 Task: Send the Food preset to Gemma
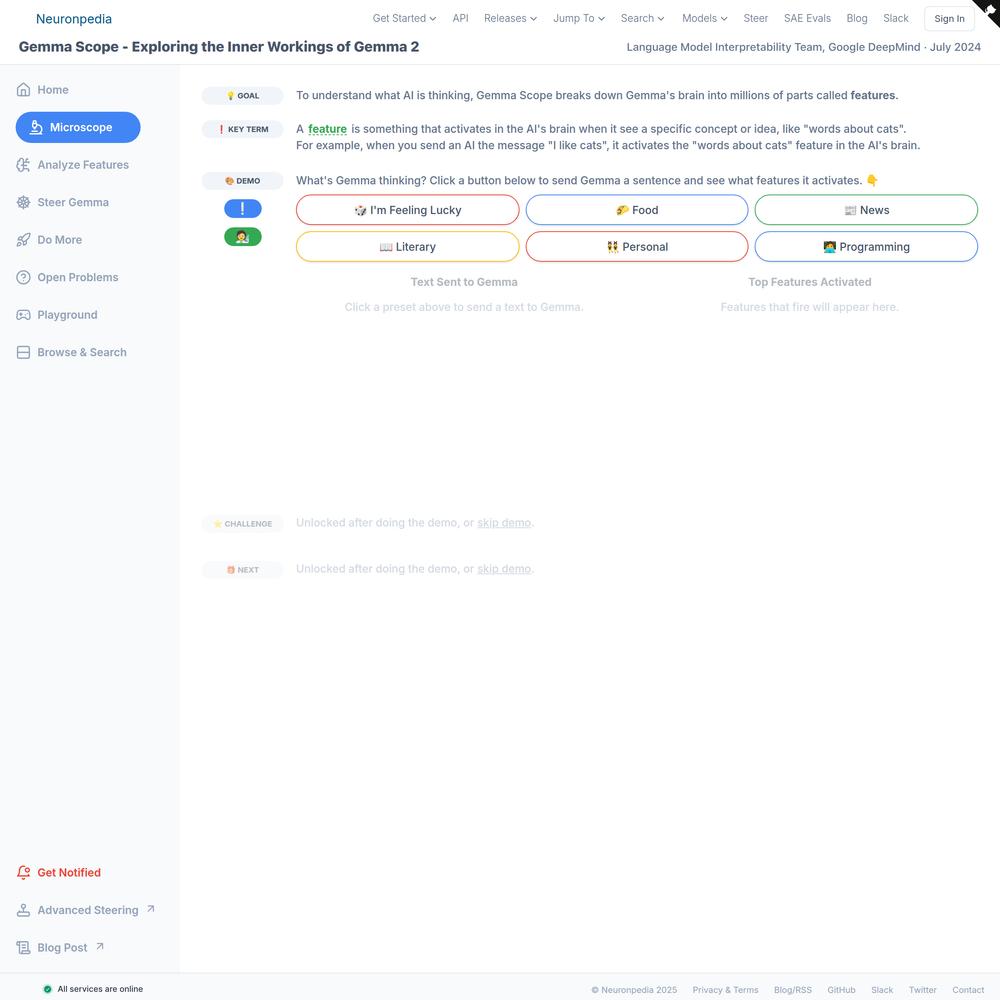click(x=636, y=210)
